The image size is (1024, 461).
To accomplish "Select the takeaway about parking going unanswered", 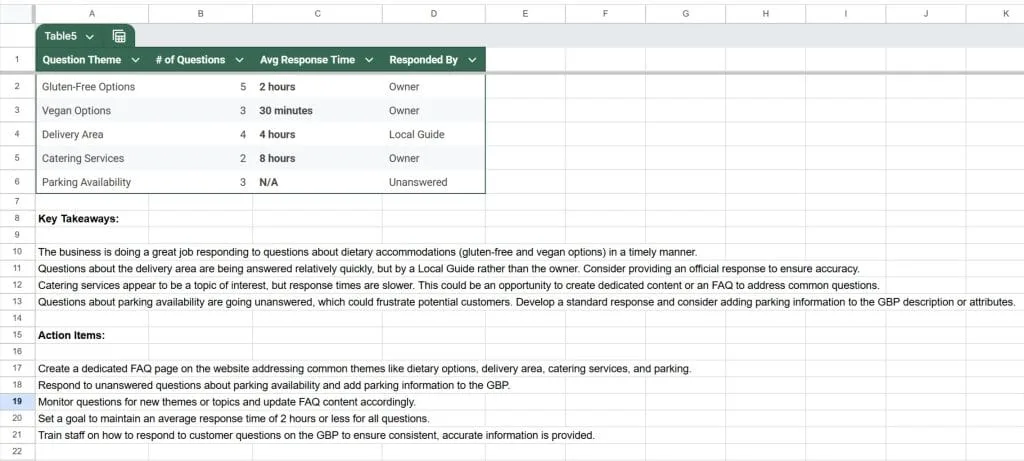I will tap(526, 302).
